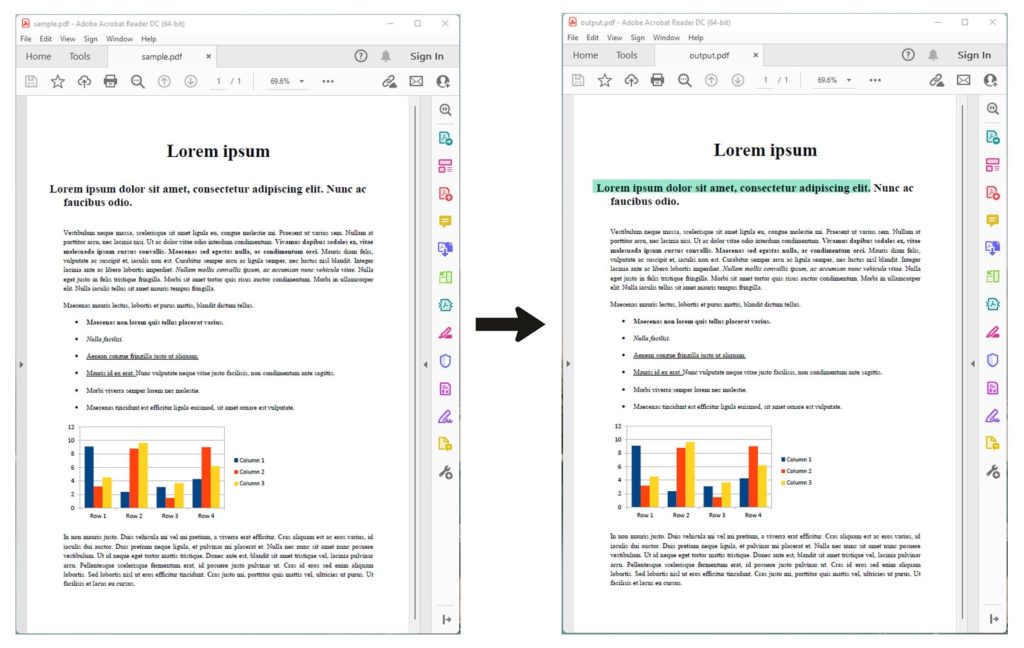Open the help question mark icon in output.pdf window

coord(908,55)
